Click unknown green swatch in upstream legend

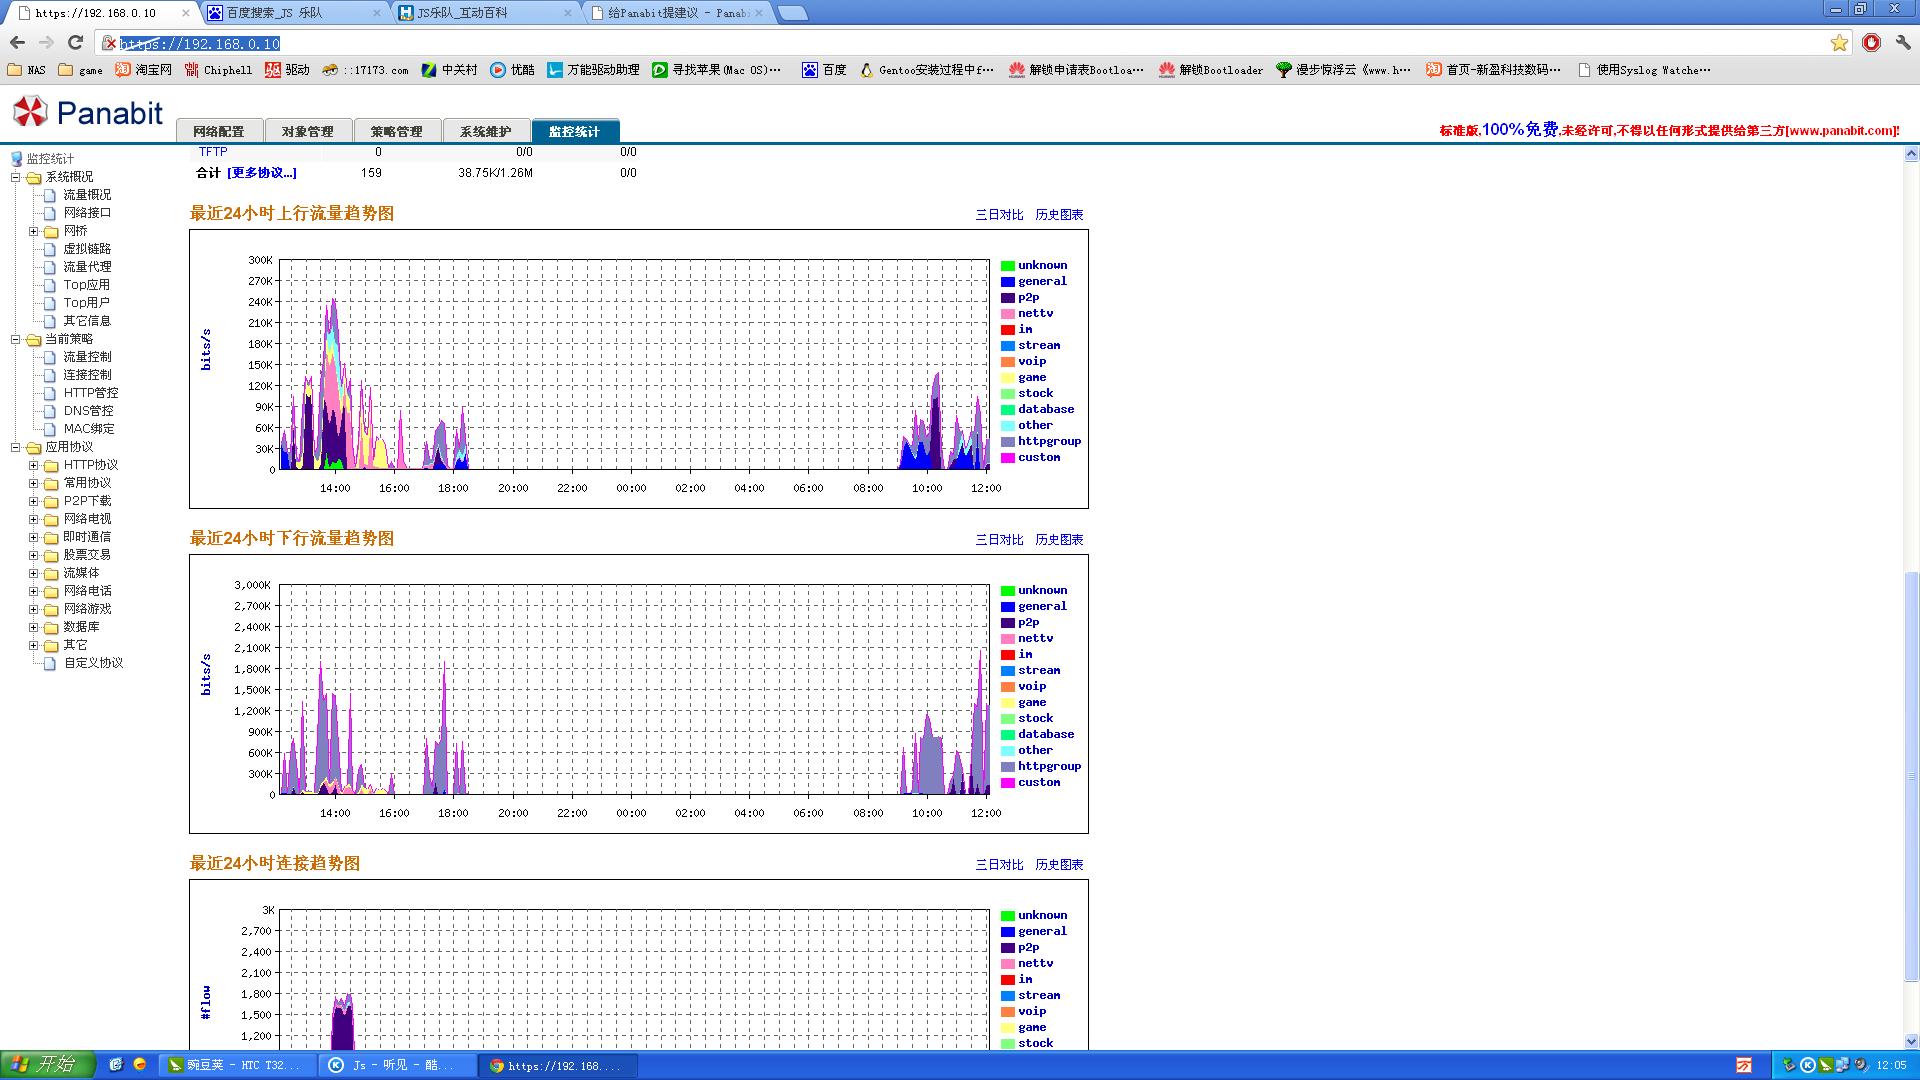(x=1008, y=266)
